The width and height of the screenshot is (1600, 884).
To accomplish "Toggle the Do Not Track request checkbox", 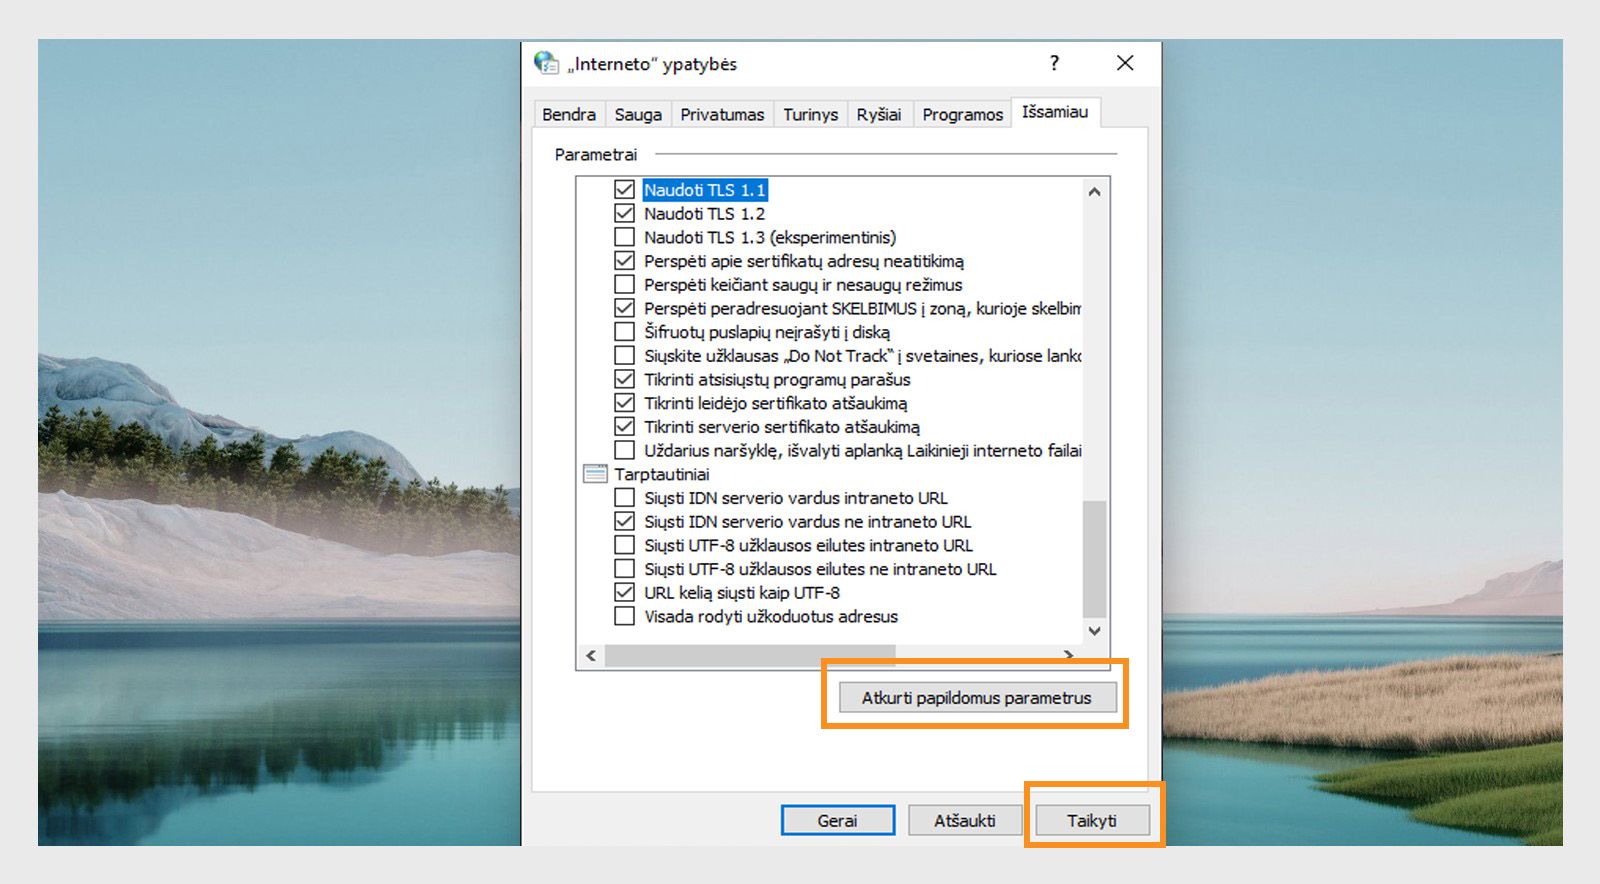I will 624,355.
